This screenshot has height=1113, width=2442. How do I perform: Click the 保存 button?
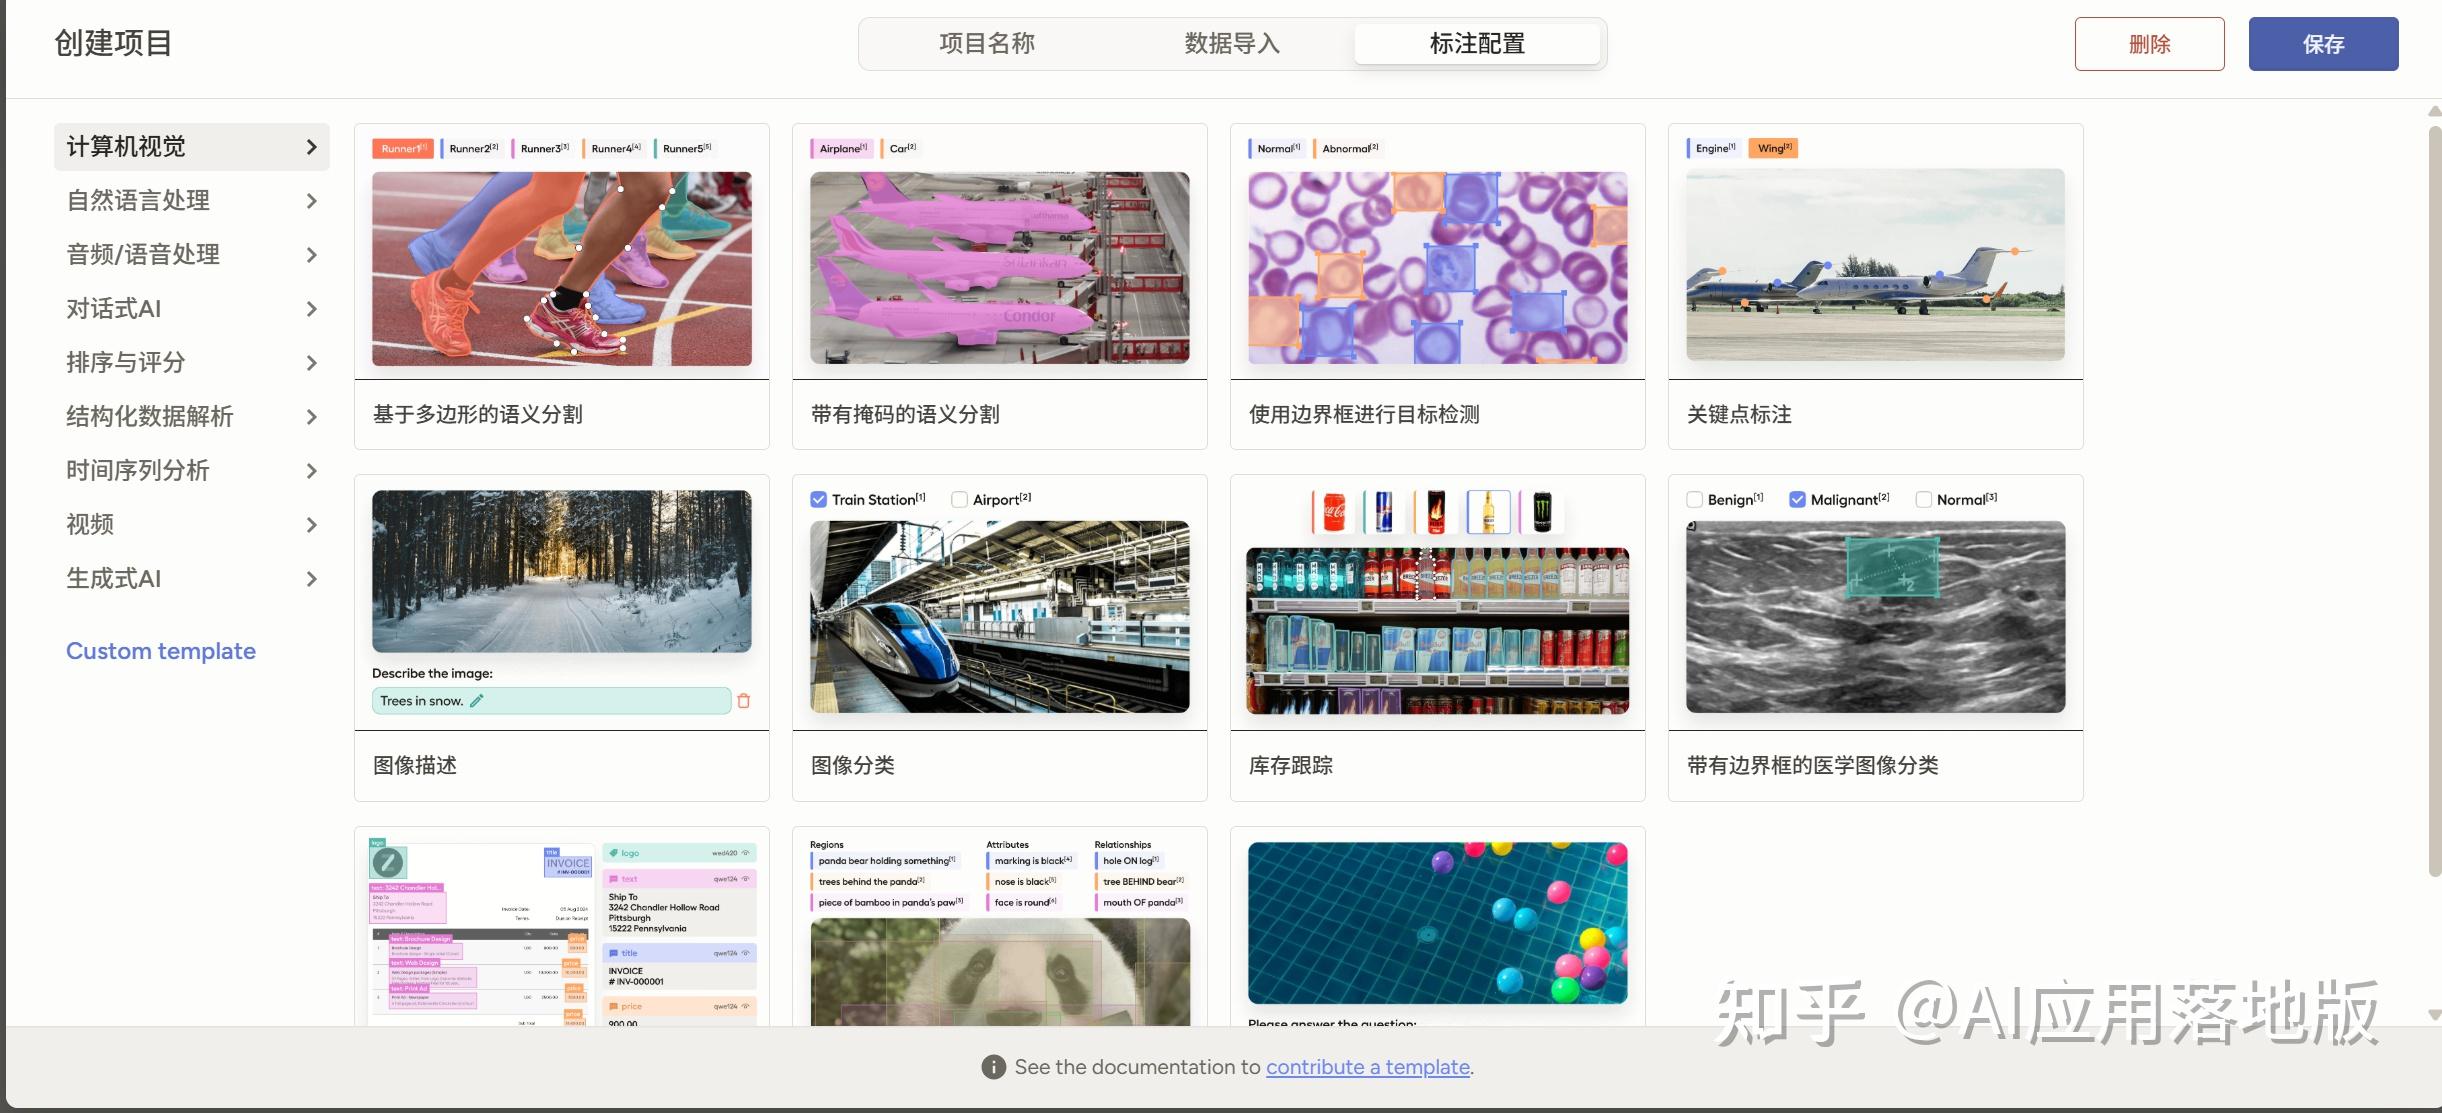click(2323, 44)
